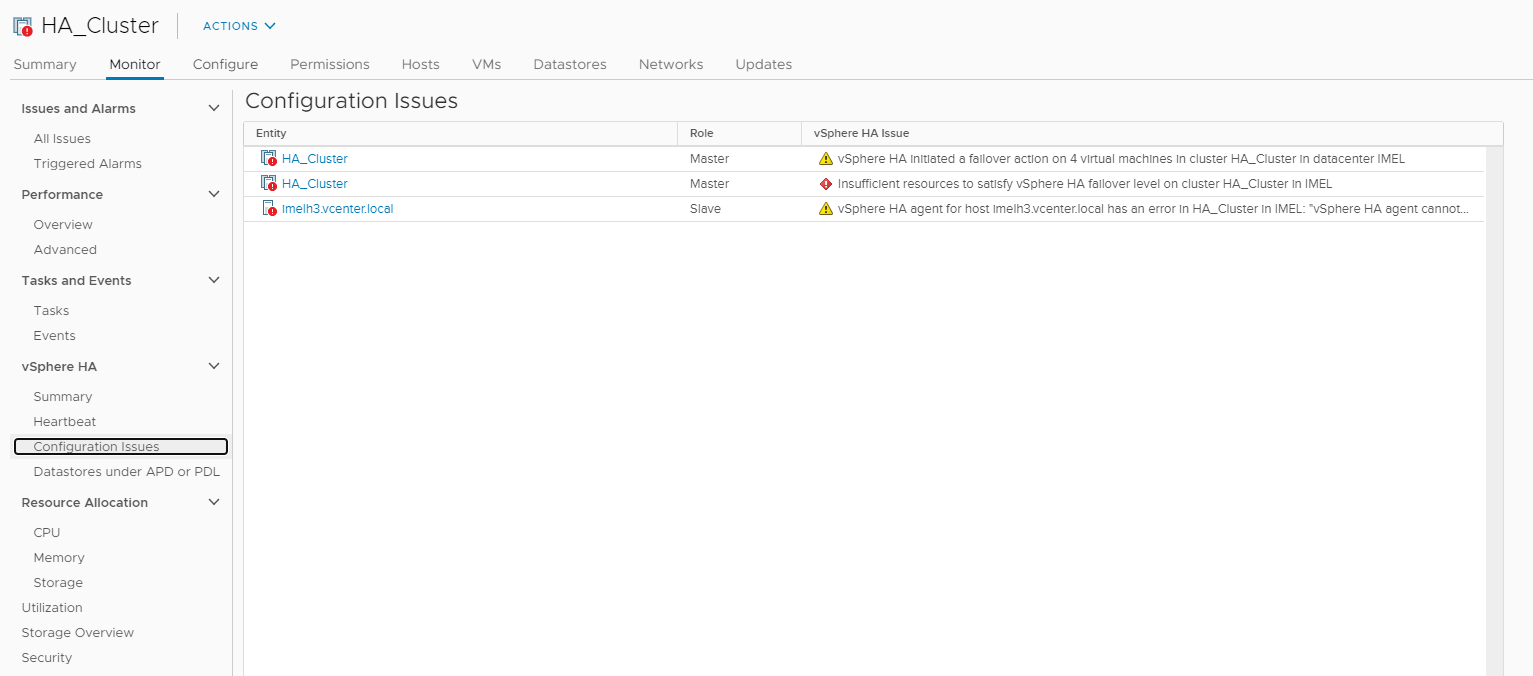The image size is (1533, 676).
Task: Collapse the Resource Allocation section
Action: click(x=213, y=502)
